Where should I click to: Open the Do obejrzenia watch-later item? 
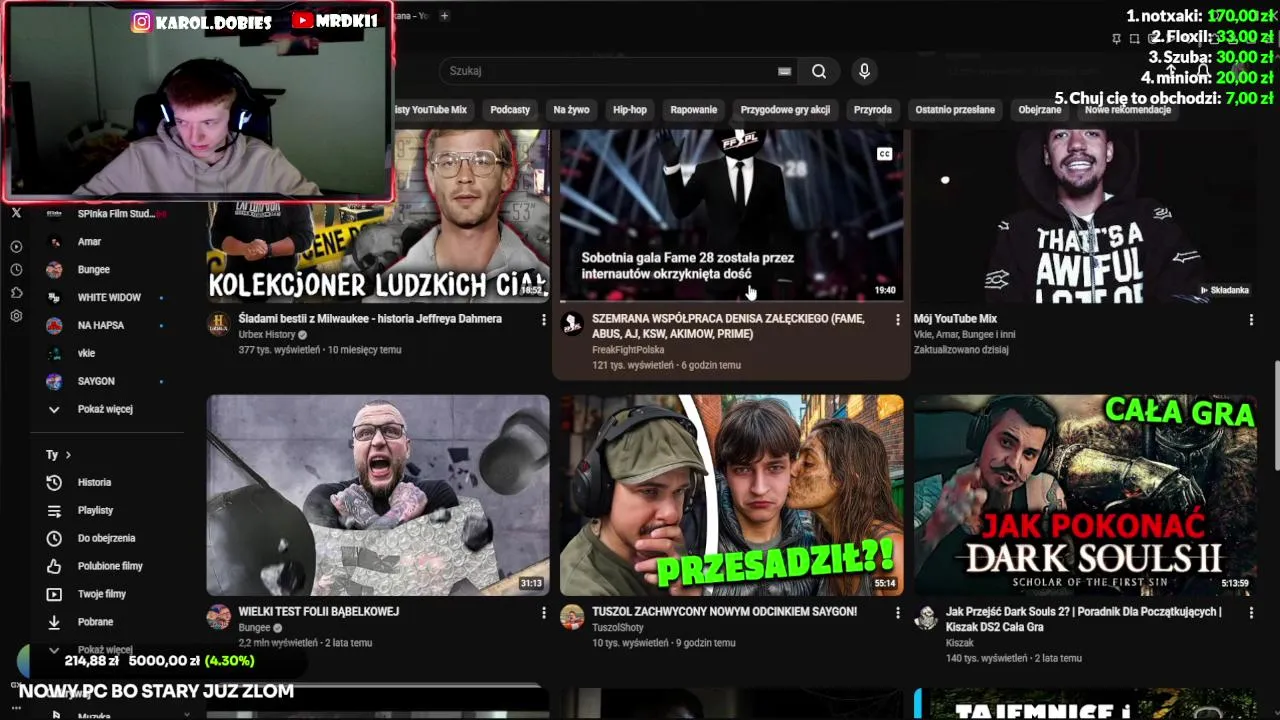coord(107,538)
